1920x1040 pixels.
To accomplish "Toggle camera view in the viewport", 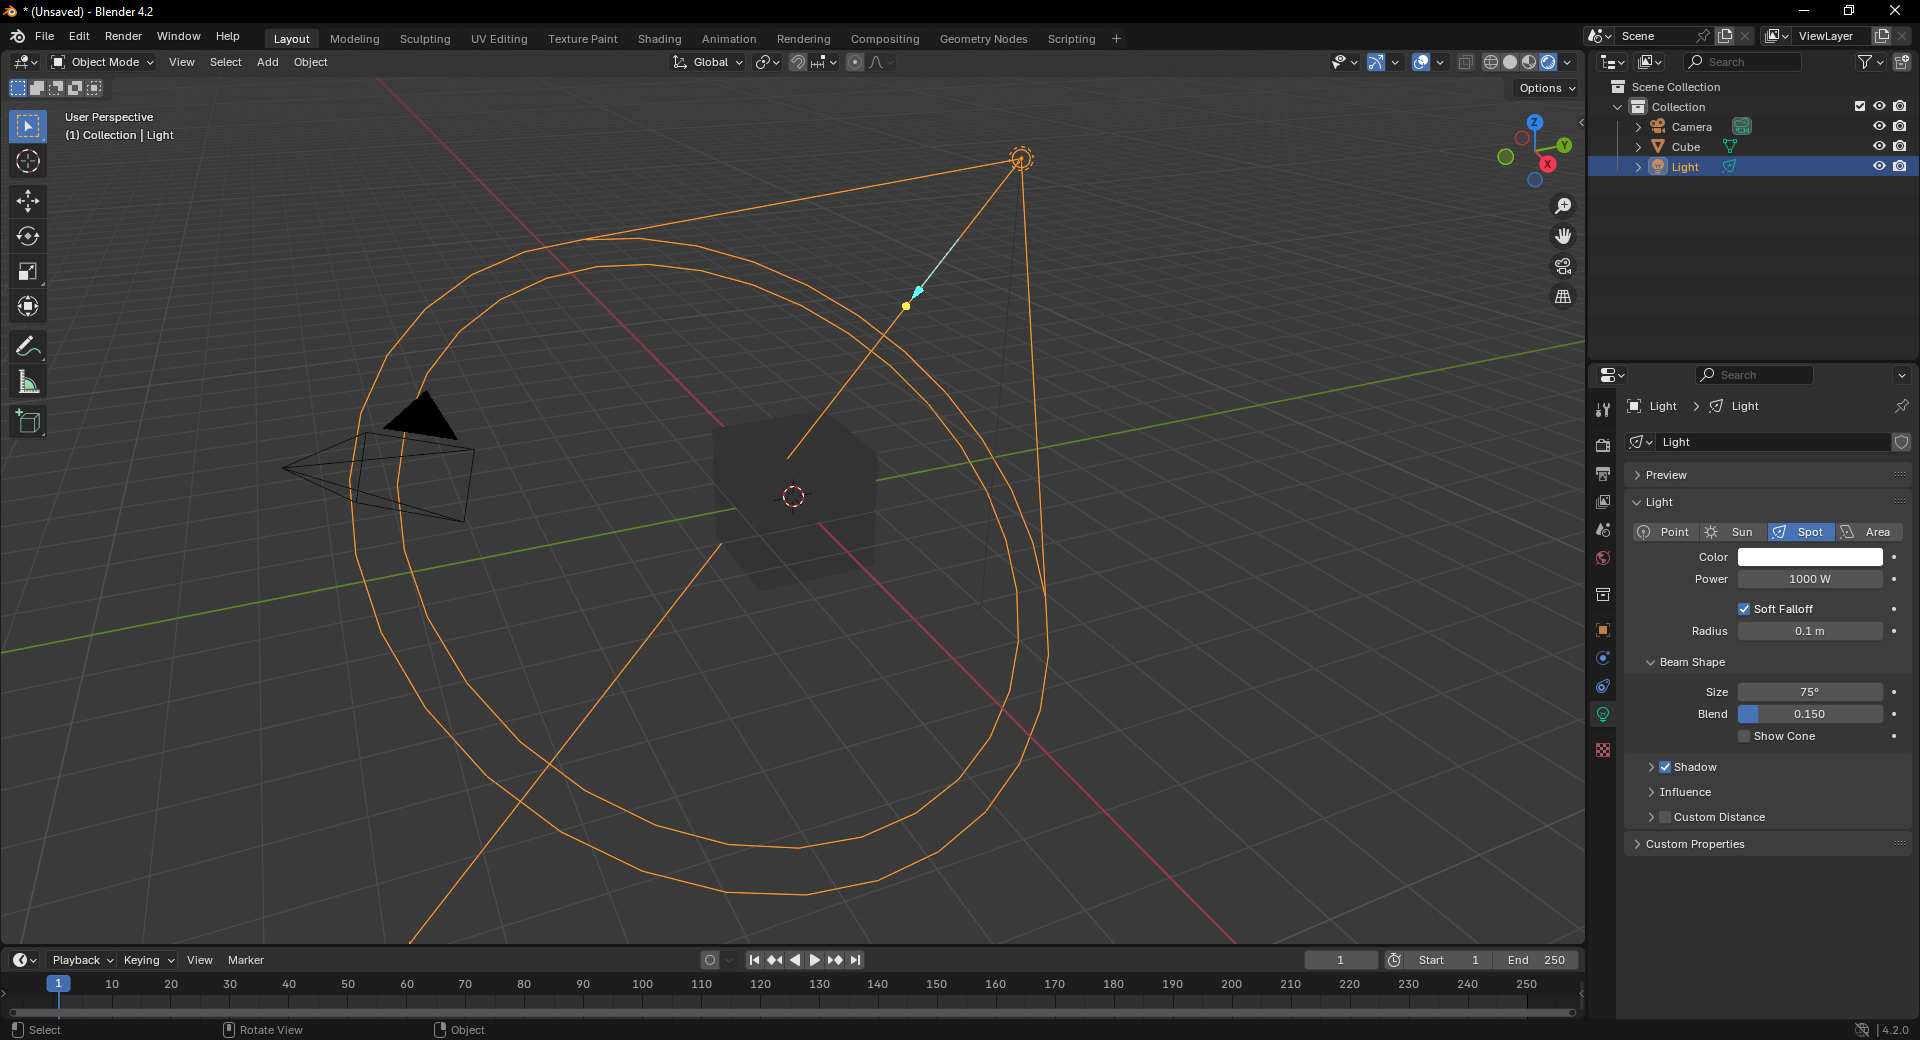I will pyautogui.click(x=1562, y=267).
